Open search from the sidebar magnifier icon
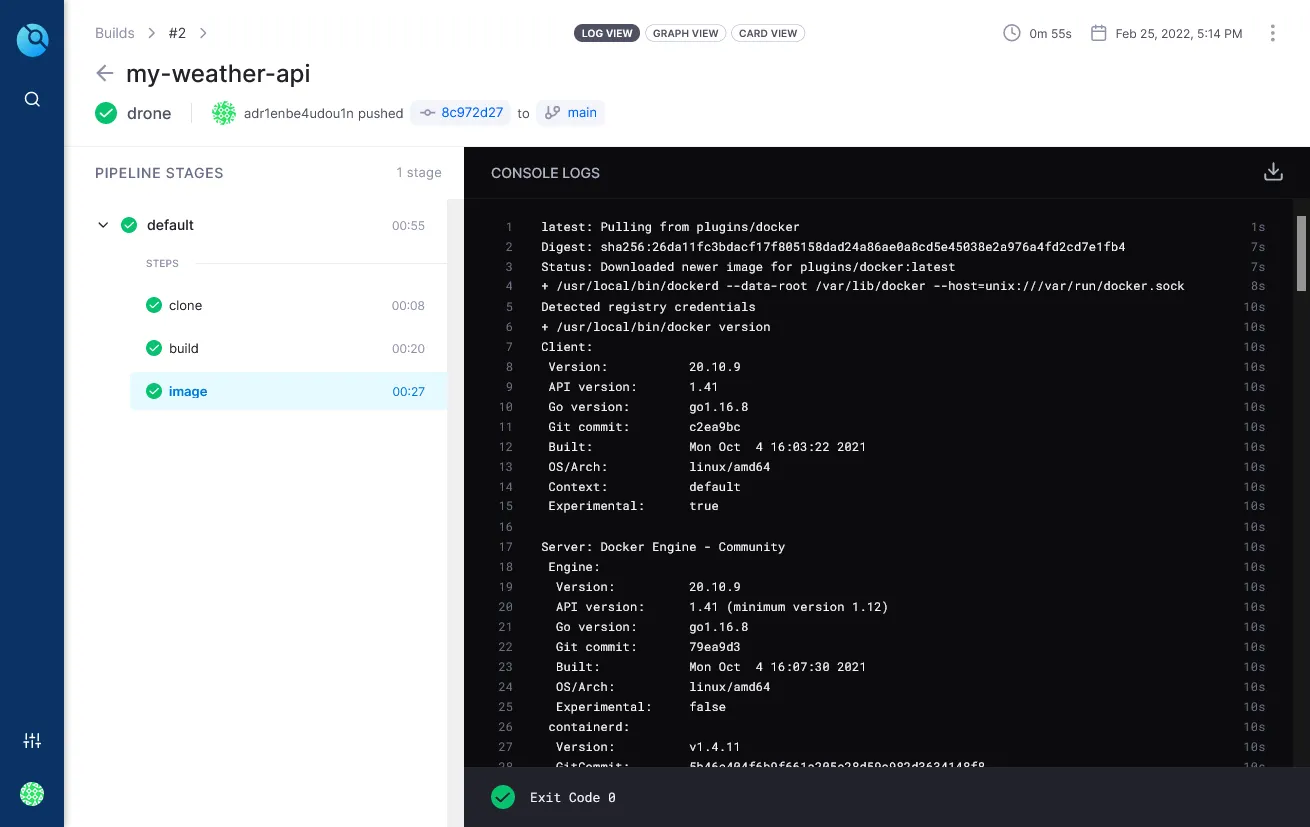This screenshot has height=827, width=1310. tap(32, 99)
